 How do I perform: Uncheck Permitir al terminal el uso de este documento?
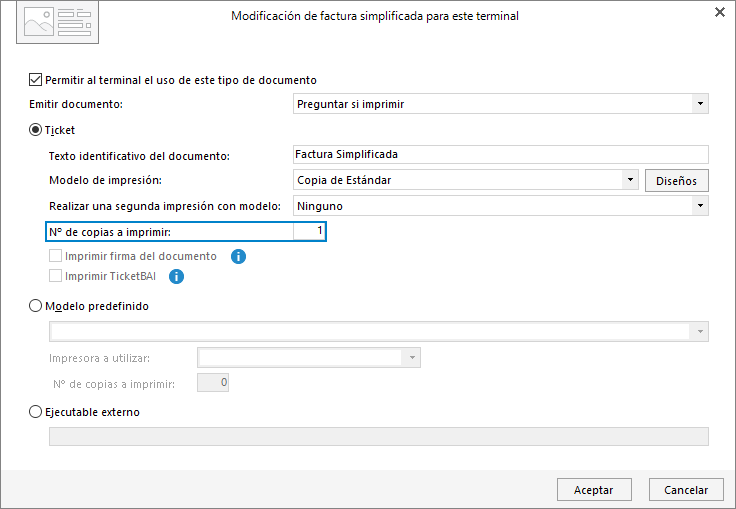(x=35, y=79)
